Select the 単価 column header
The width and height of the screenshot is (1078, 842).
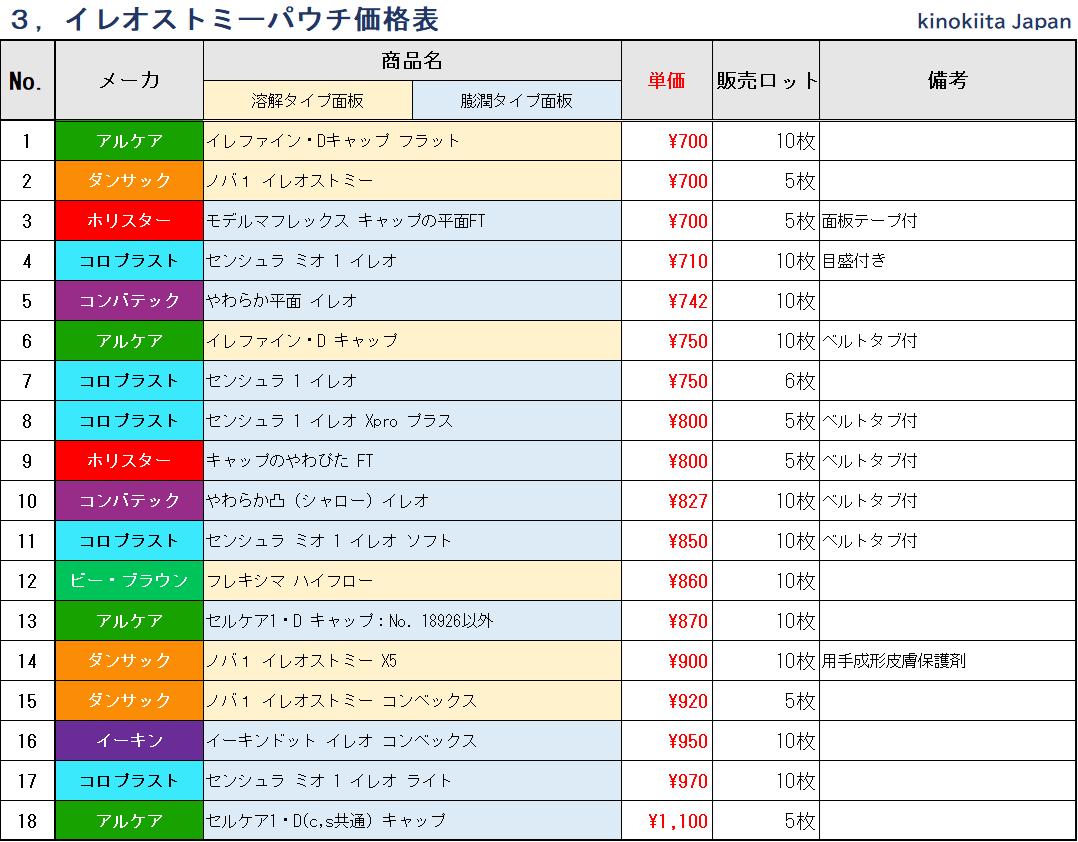[x=667, y=80]
